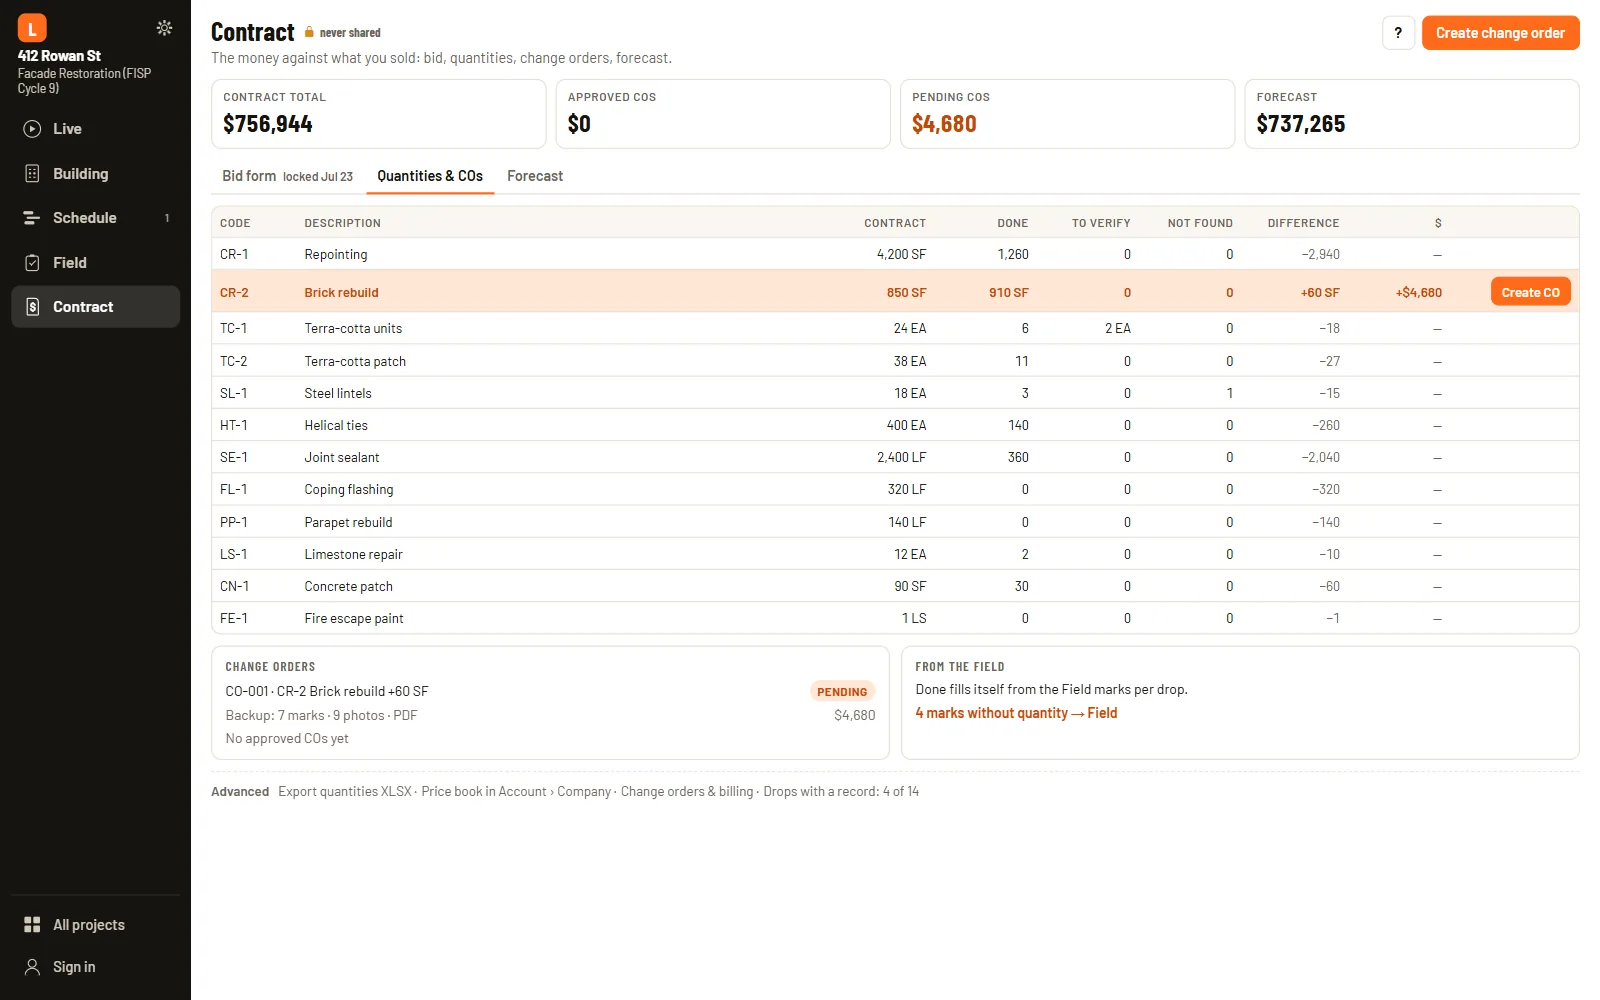Click the Sign in person icon

(32, 967)
